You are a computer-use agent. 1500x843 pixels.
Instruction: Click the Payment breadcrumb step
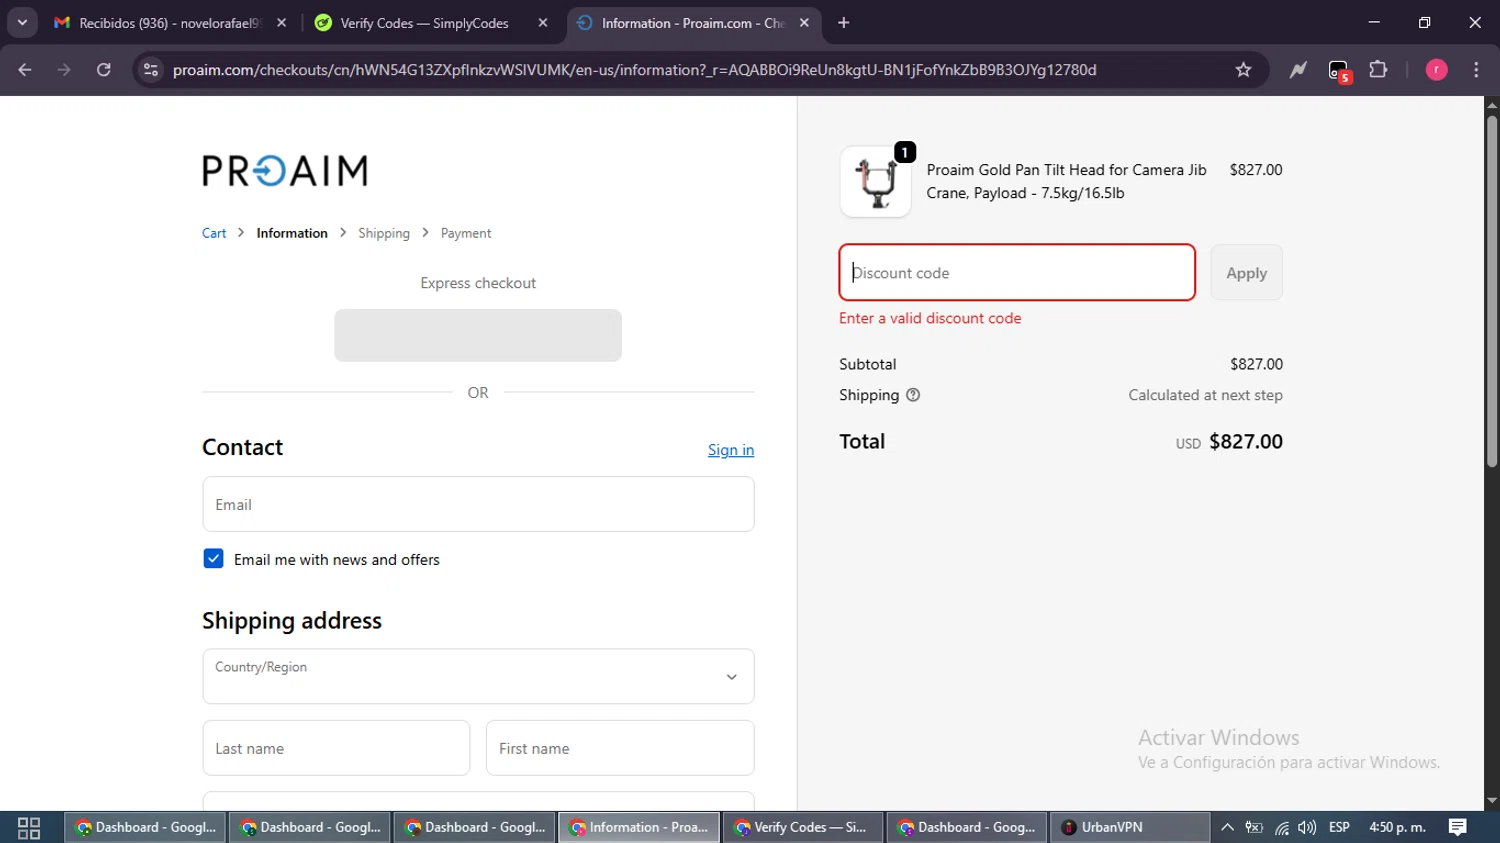(466, 233)
